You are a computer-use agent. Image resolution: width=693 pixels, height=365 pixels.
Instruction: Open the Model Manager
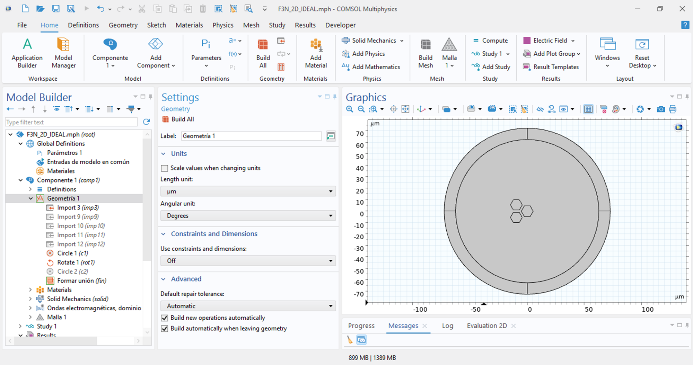(63, 53)
